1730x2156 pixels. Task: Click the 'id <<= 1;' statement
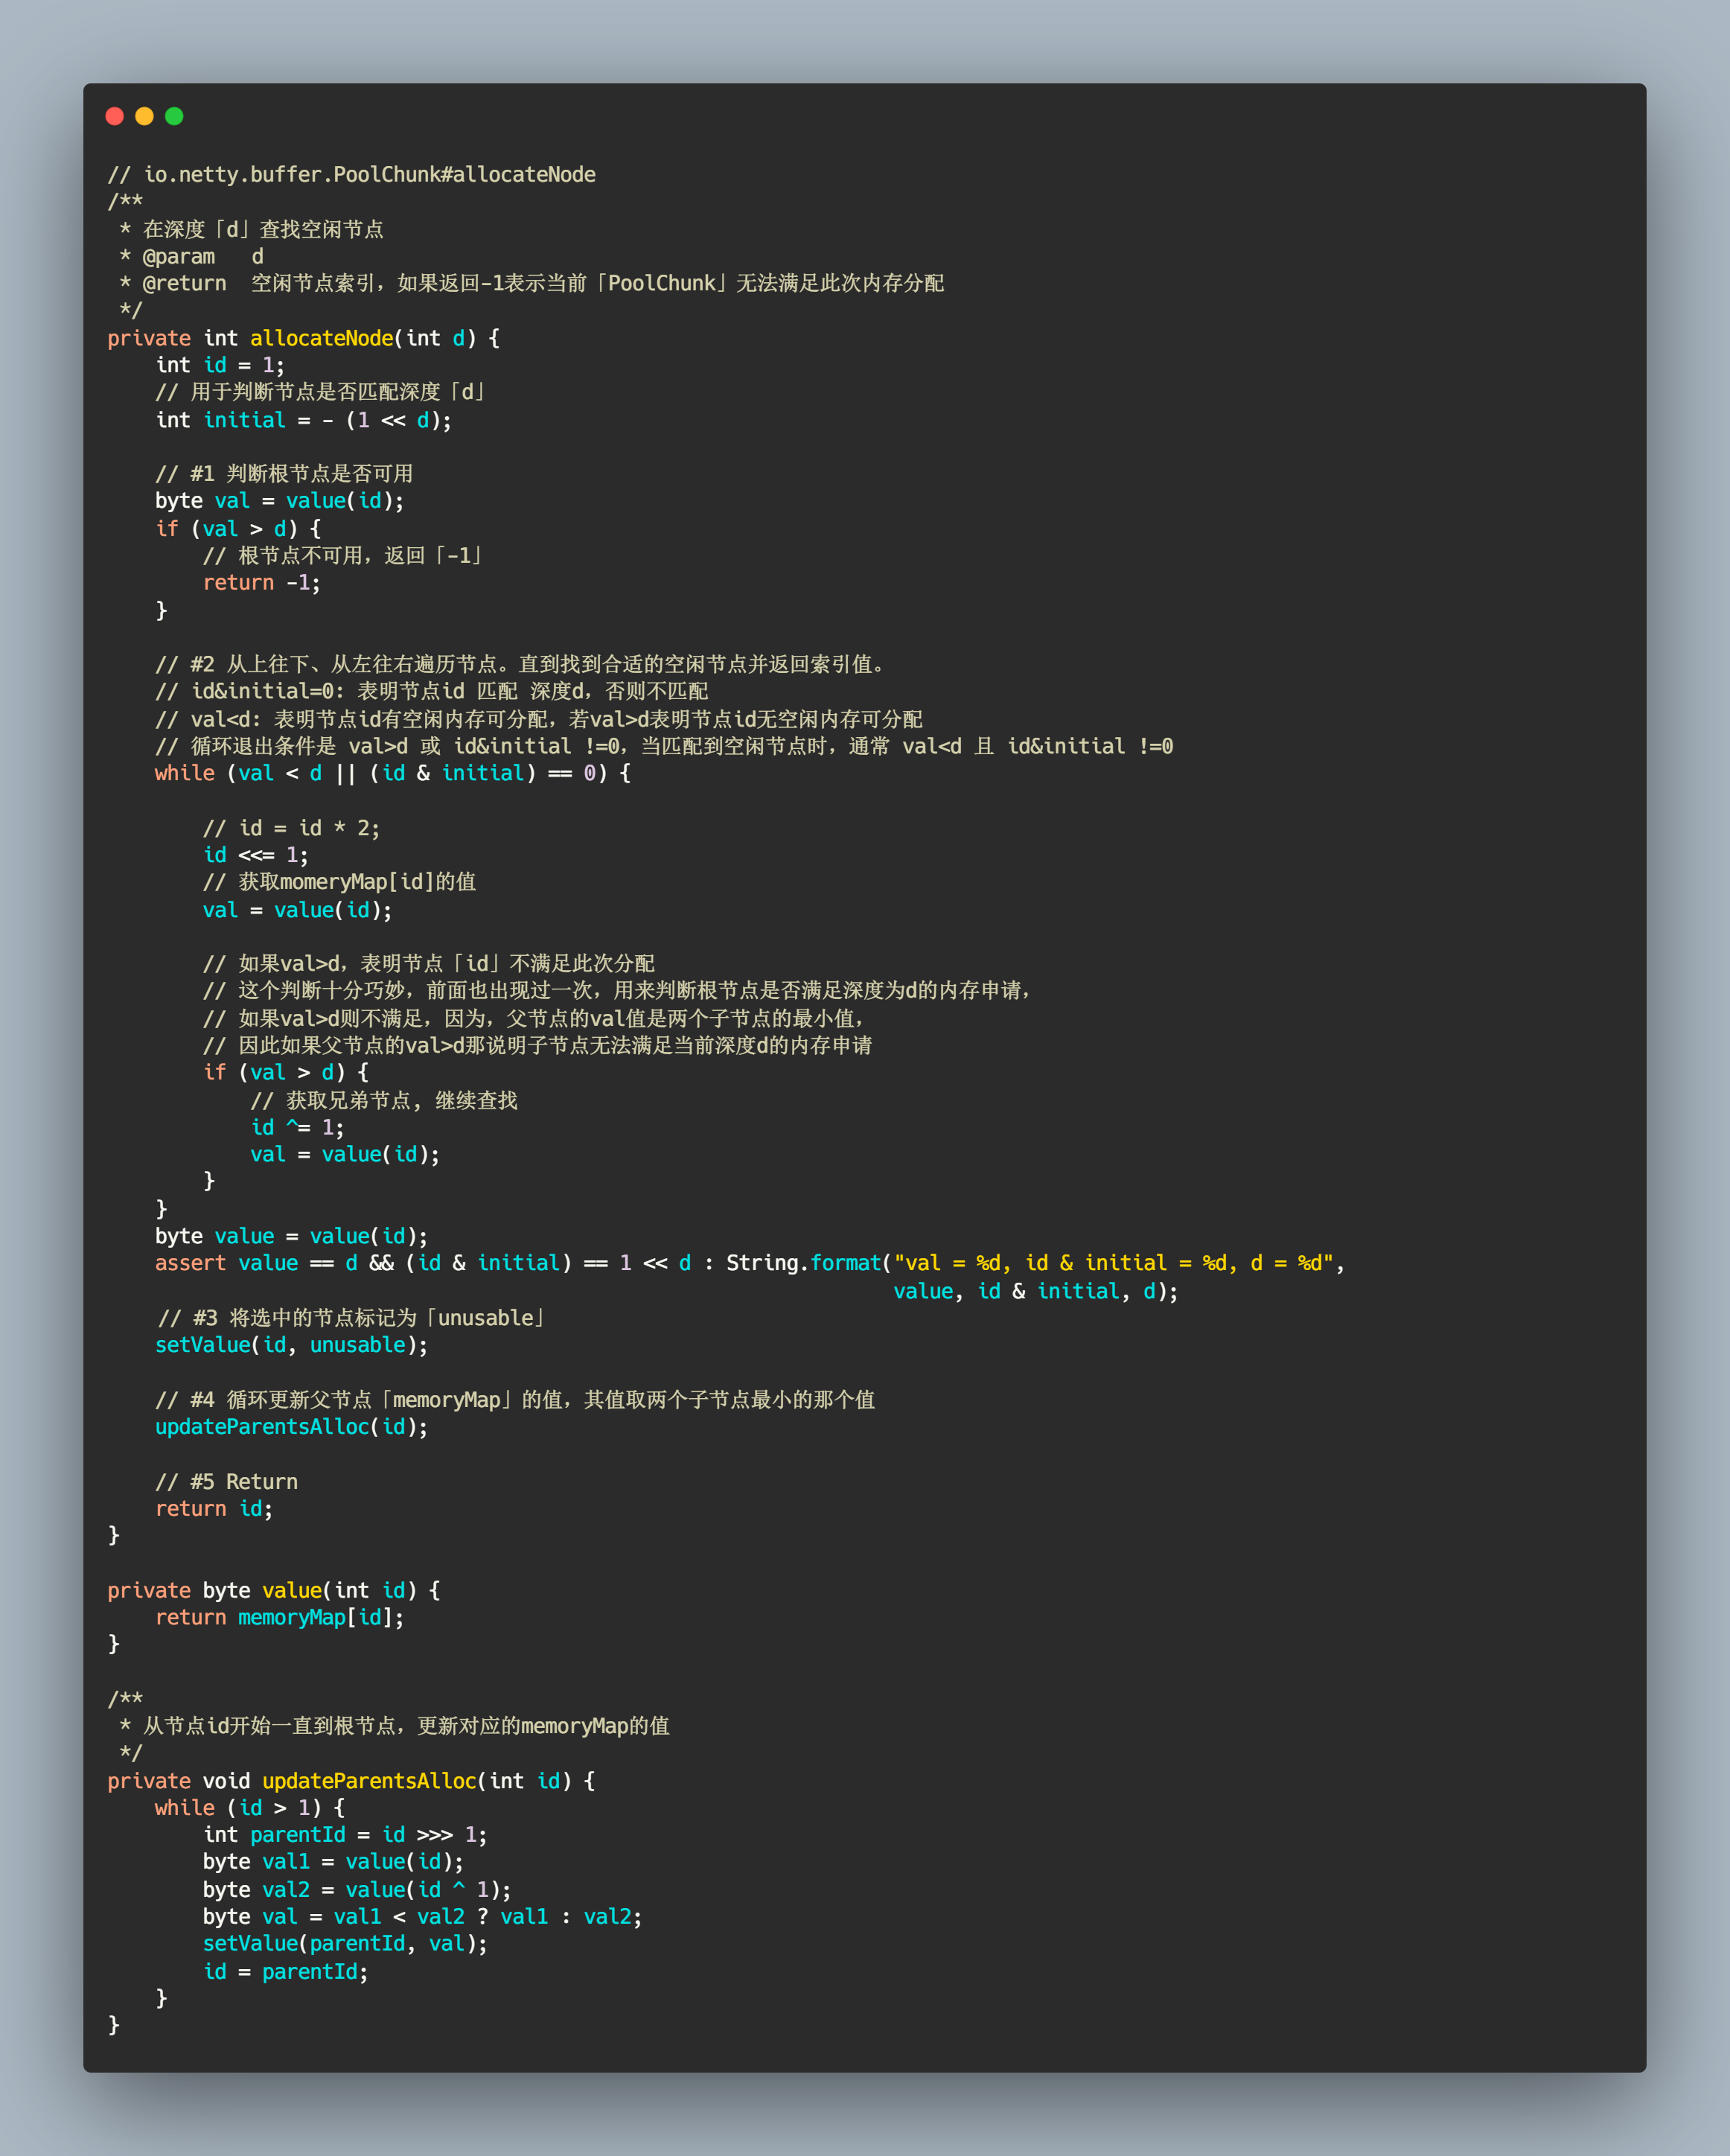point(255,855)
